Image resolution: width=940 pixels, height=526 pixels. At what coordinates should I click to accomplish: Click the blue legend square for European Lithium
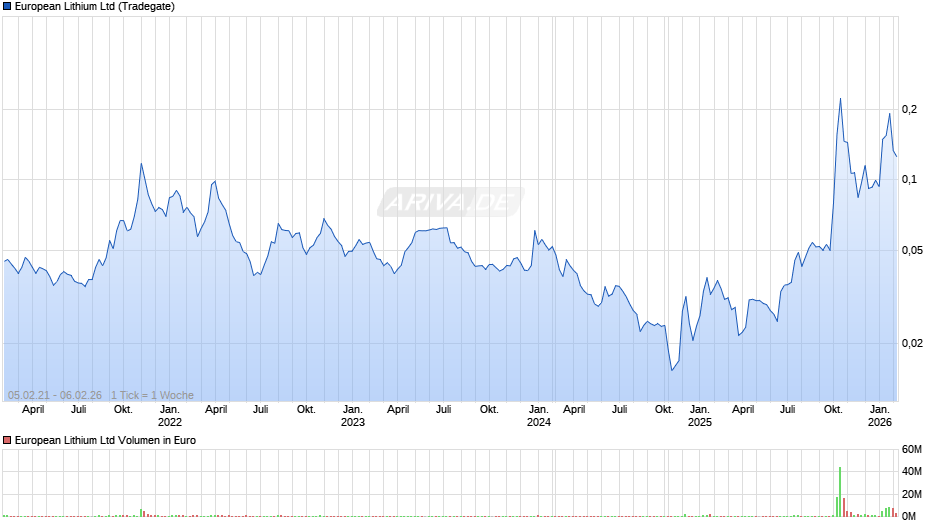[x=7, y=7]
